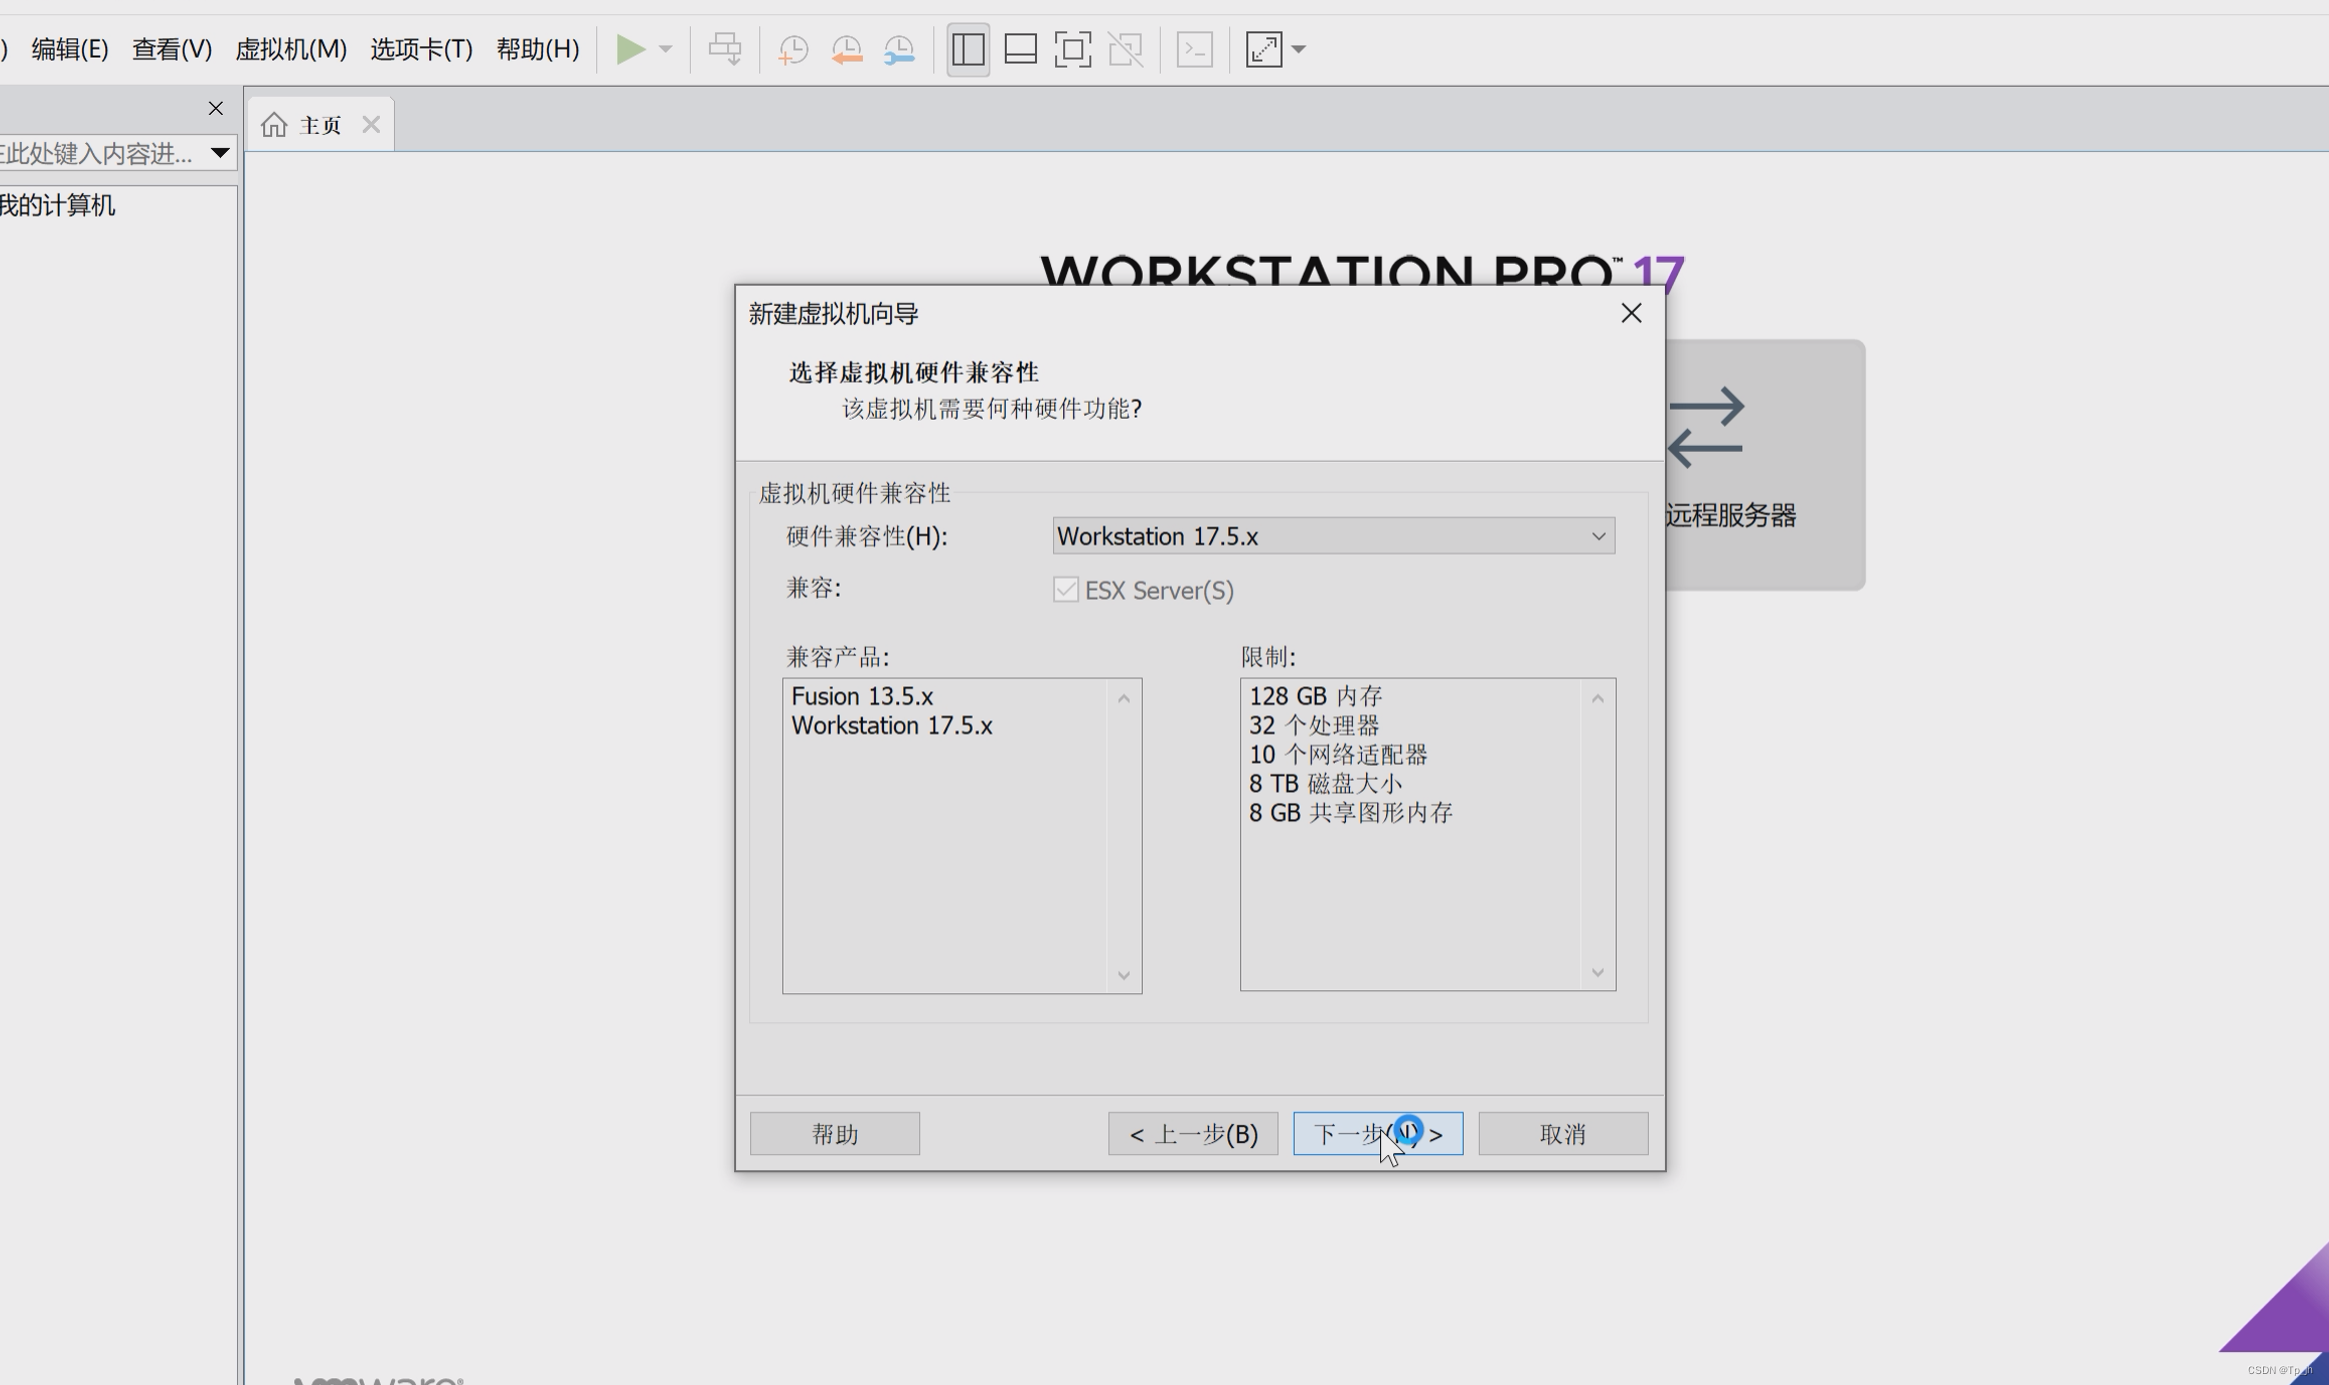
Task: Open the stretch display dropdown arrow
Action: coord(1299,49)
